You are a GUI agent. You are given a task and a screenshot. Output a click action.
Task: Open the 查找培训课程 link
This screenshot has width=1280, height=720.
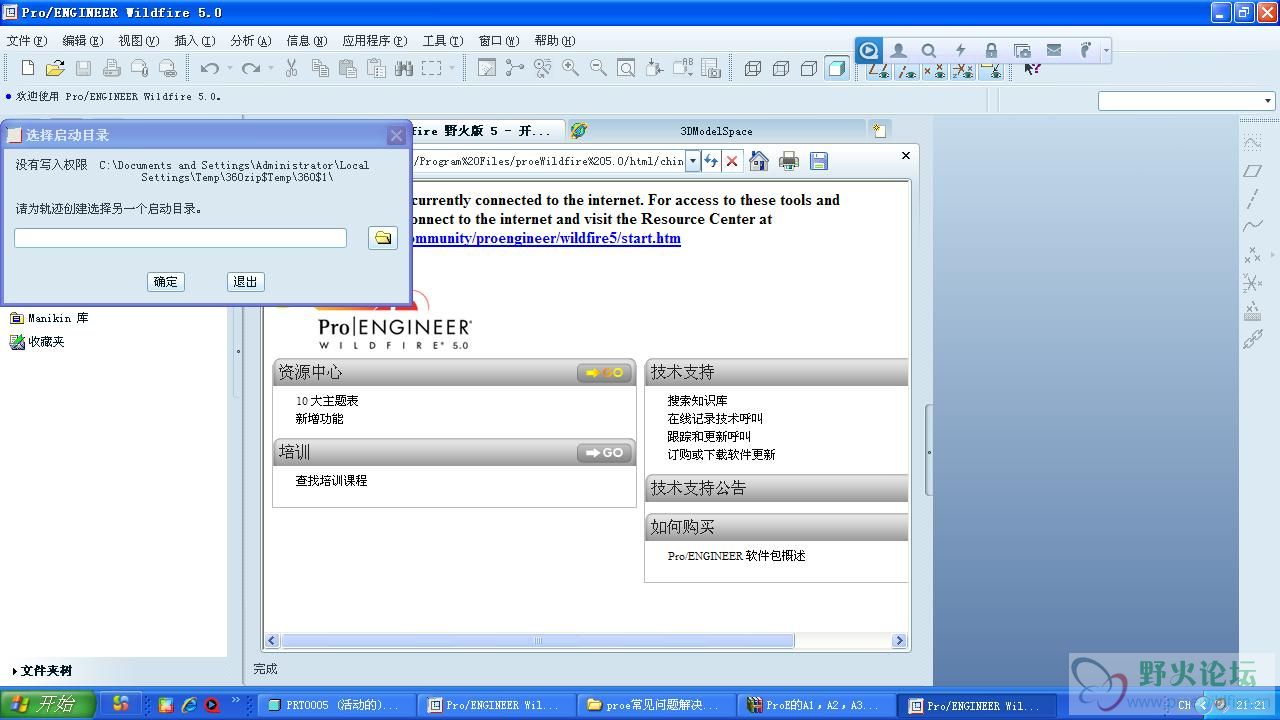[x=331, y=480]
